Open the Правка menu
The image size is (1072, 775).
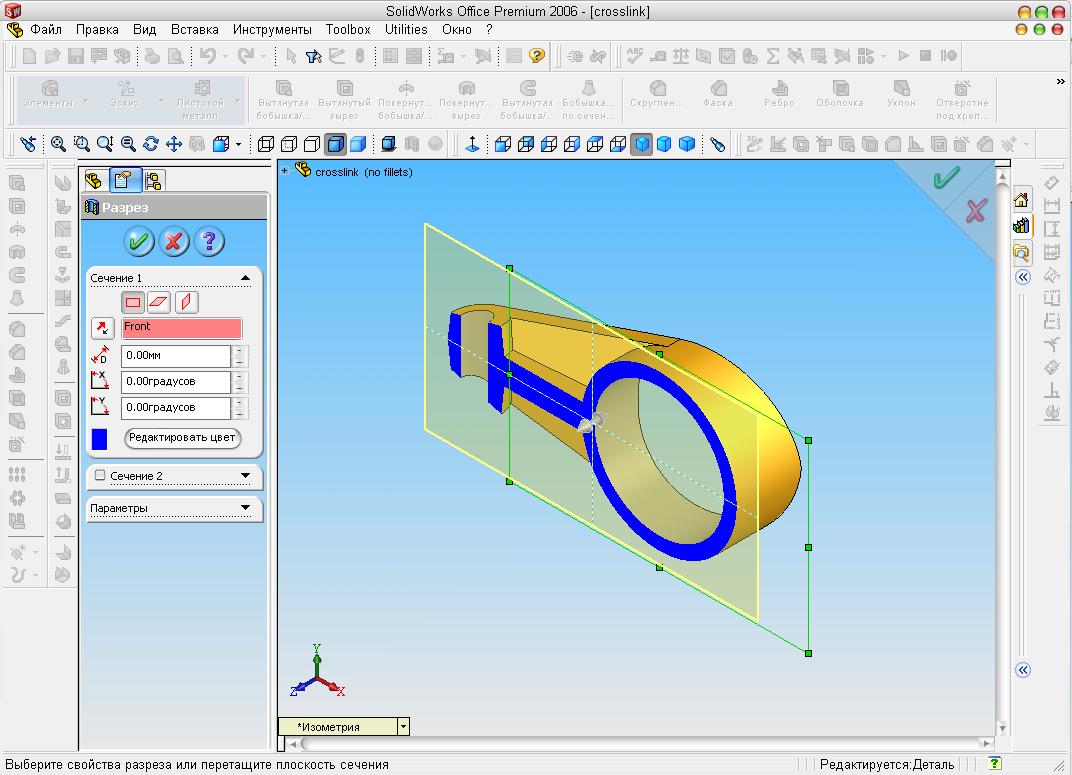pos(97,29)
